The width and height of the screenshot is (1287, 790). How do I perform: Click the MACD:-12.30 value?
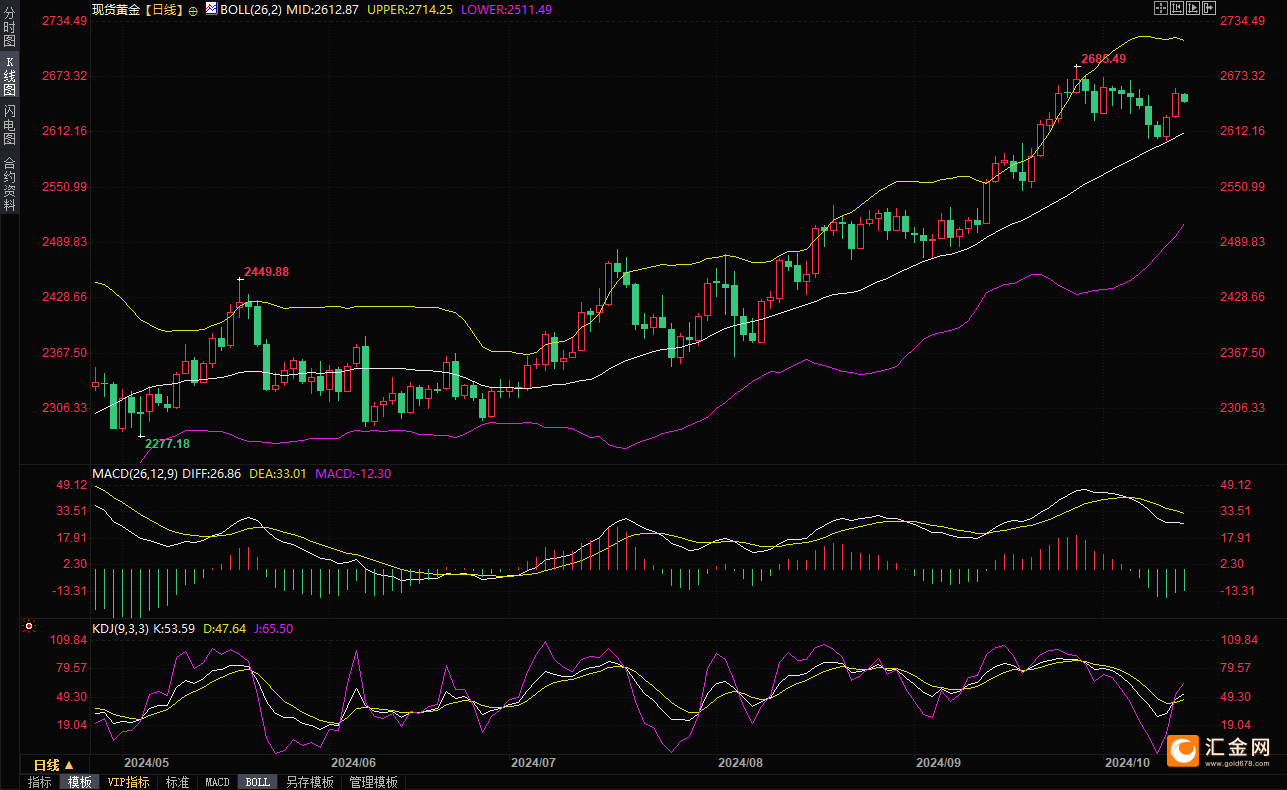pos(352,473)
